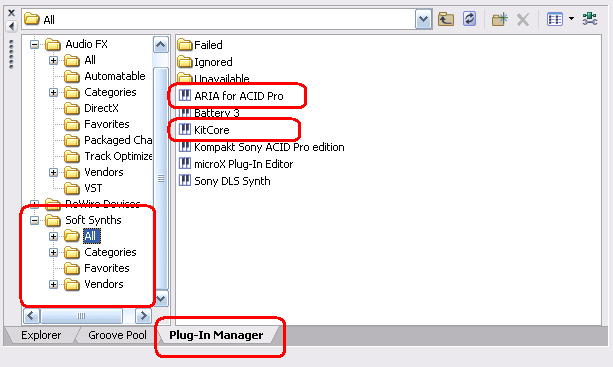Click the Up One Level folder icon
Screen dimensions: 613x367
click(445, 19)
